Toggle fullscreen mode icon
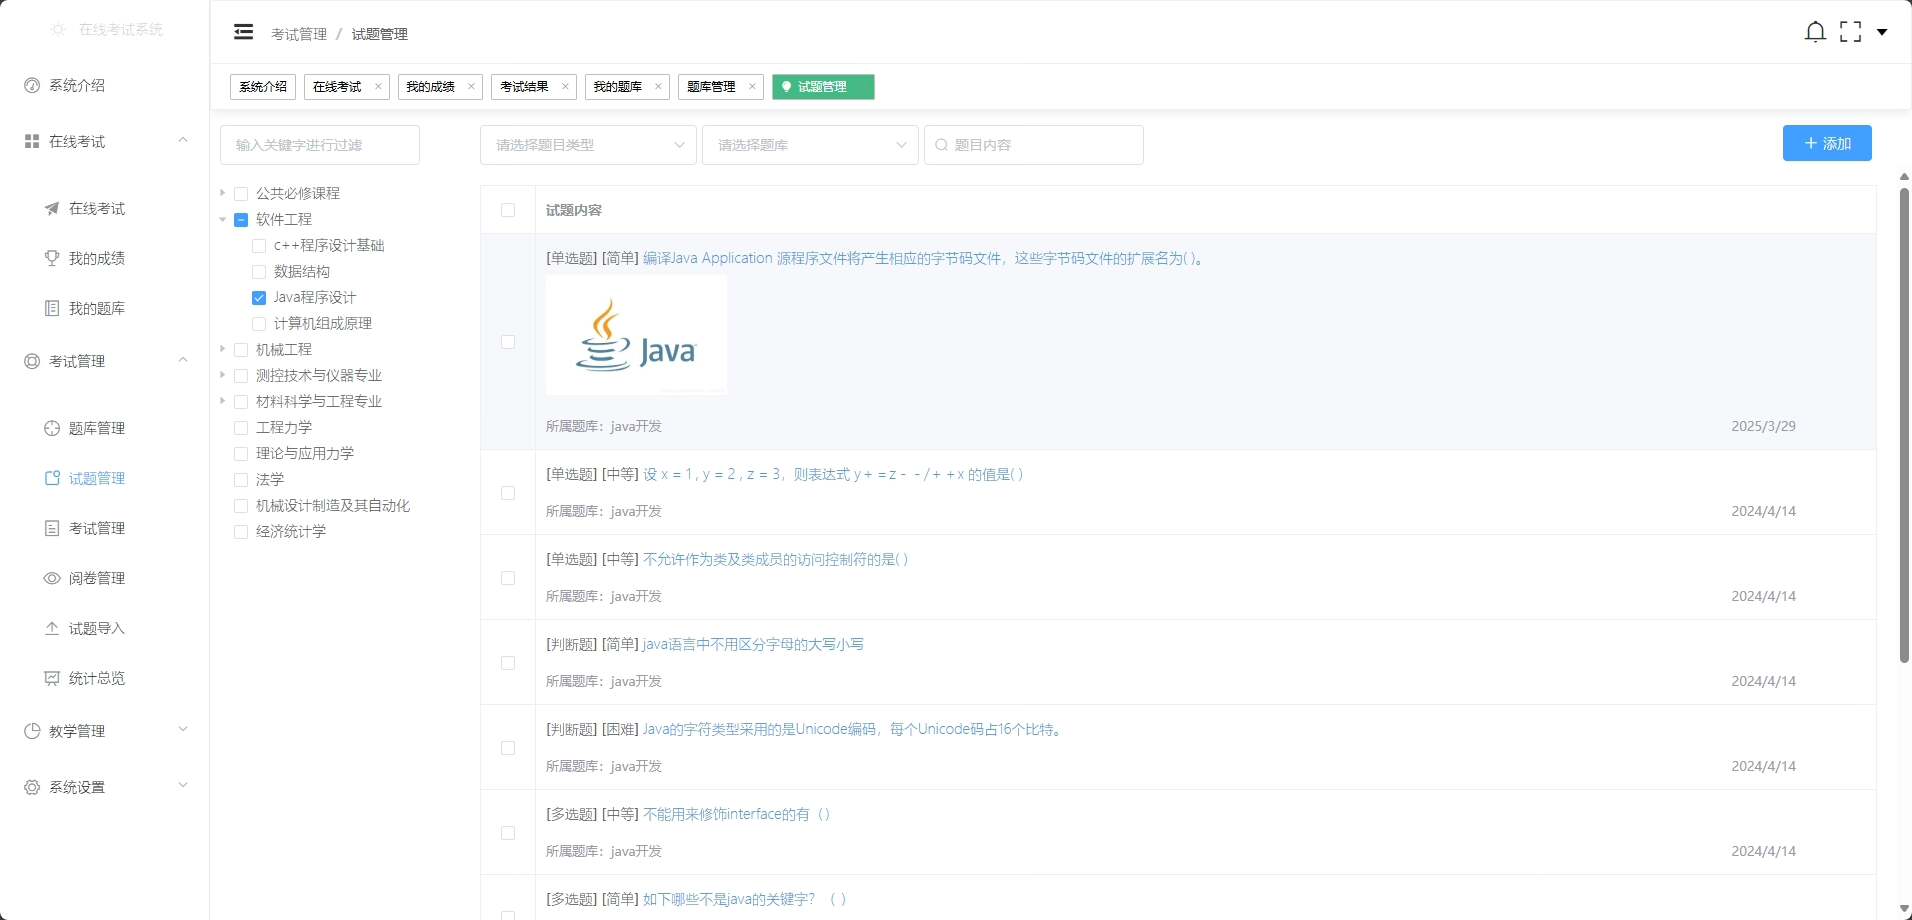The height and width of the screenshot is (920, 1912). [1850, 32]
